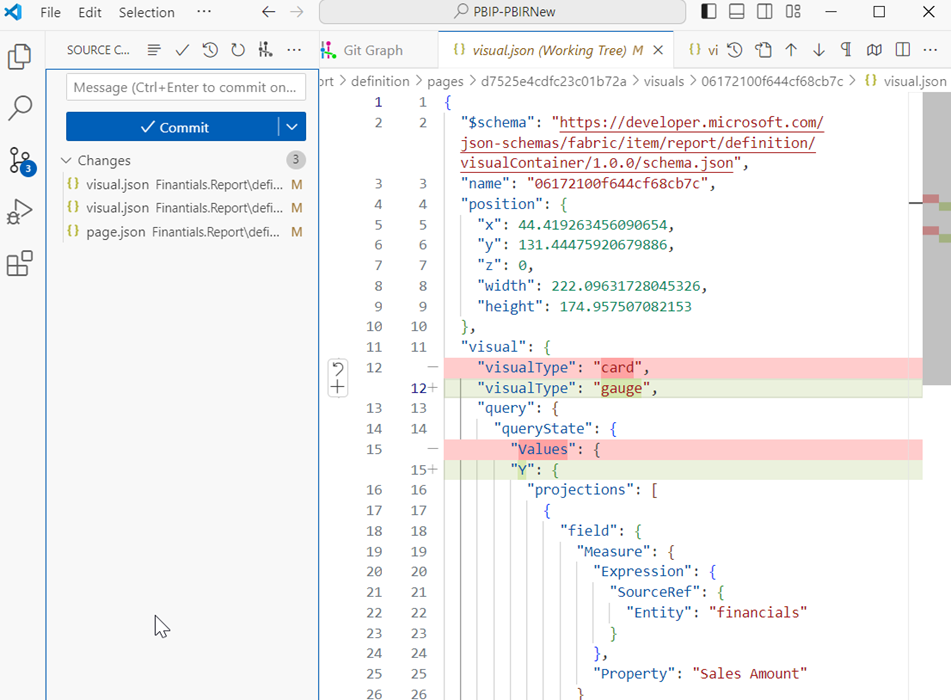Switch to the partially hidden 'vi' tab
Screen dimensions: 951x700
point(704,50)
